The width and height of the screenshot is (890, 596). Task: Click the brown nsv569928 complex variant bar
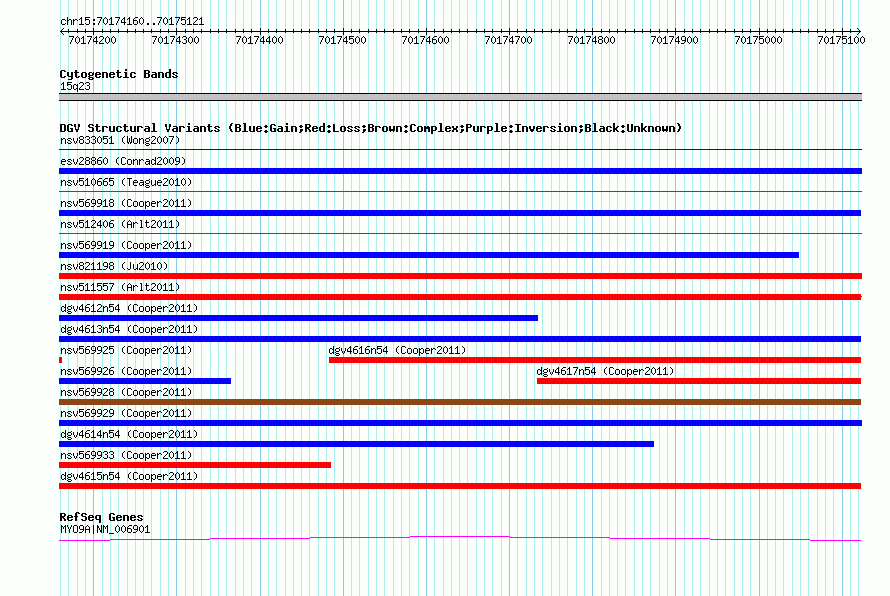tap(460, 402)
